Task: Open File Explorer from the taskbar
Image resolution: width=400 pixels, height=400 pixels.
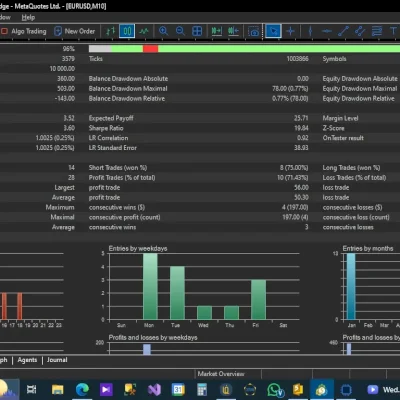Action: (57, 389)
